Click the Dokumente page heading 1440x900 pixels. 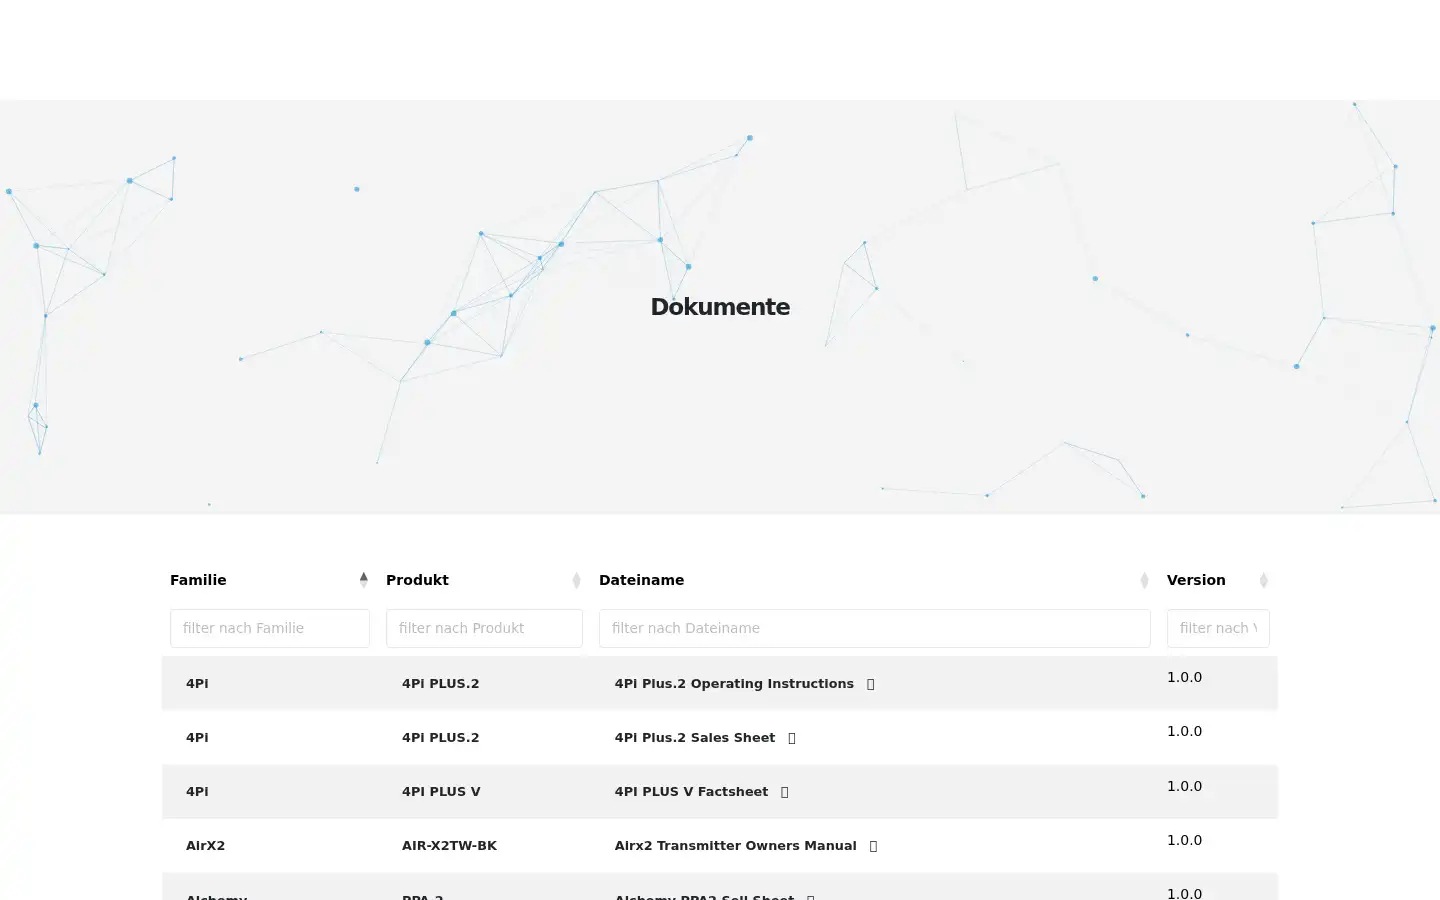(x=720, y=307)
